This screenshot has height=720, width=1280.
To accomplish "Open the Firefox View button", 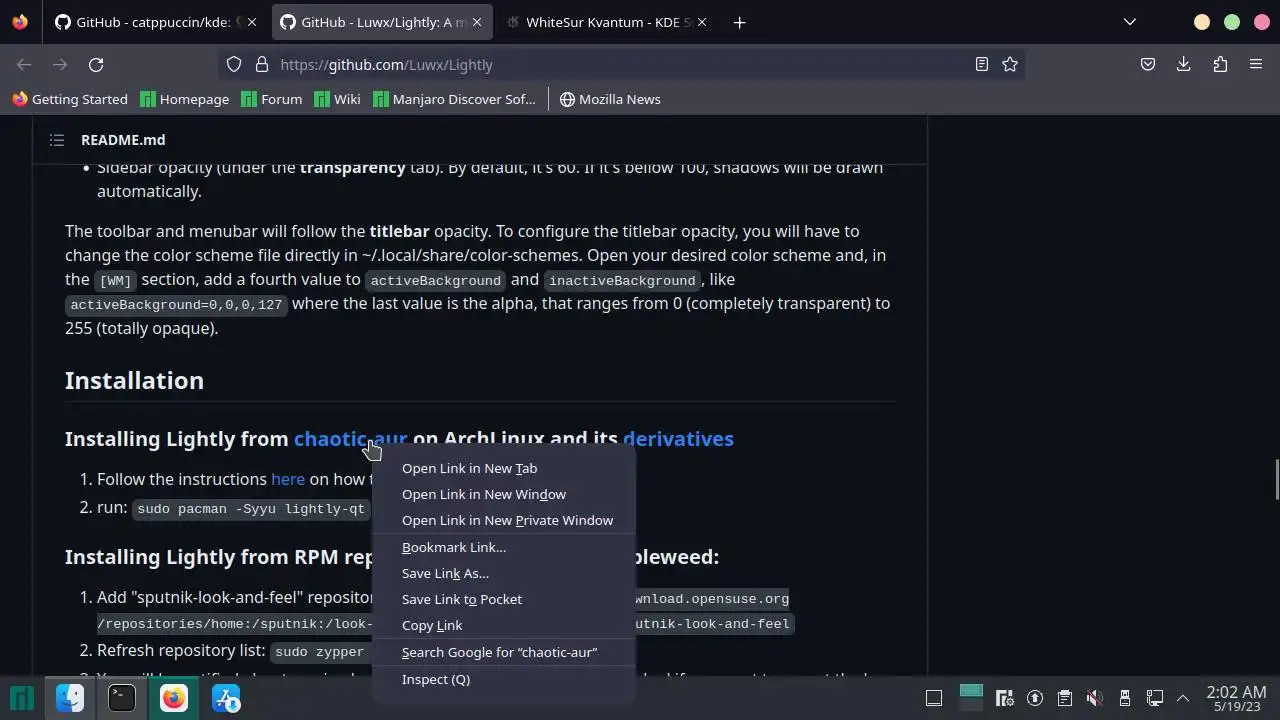I will [20, 22].
